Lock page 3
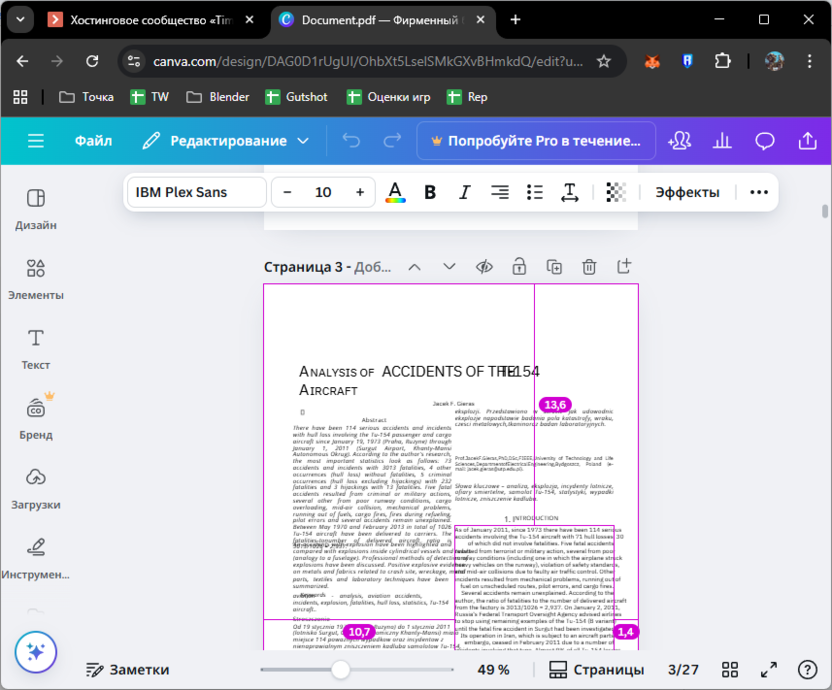The width and height of the screenshot is (832, 690). point(518,266)
